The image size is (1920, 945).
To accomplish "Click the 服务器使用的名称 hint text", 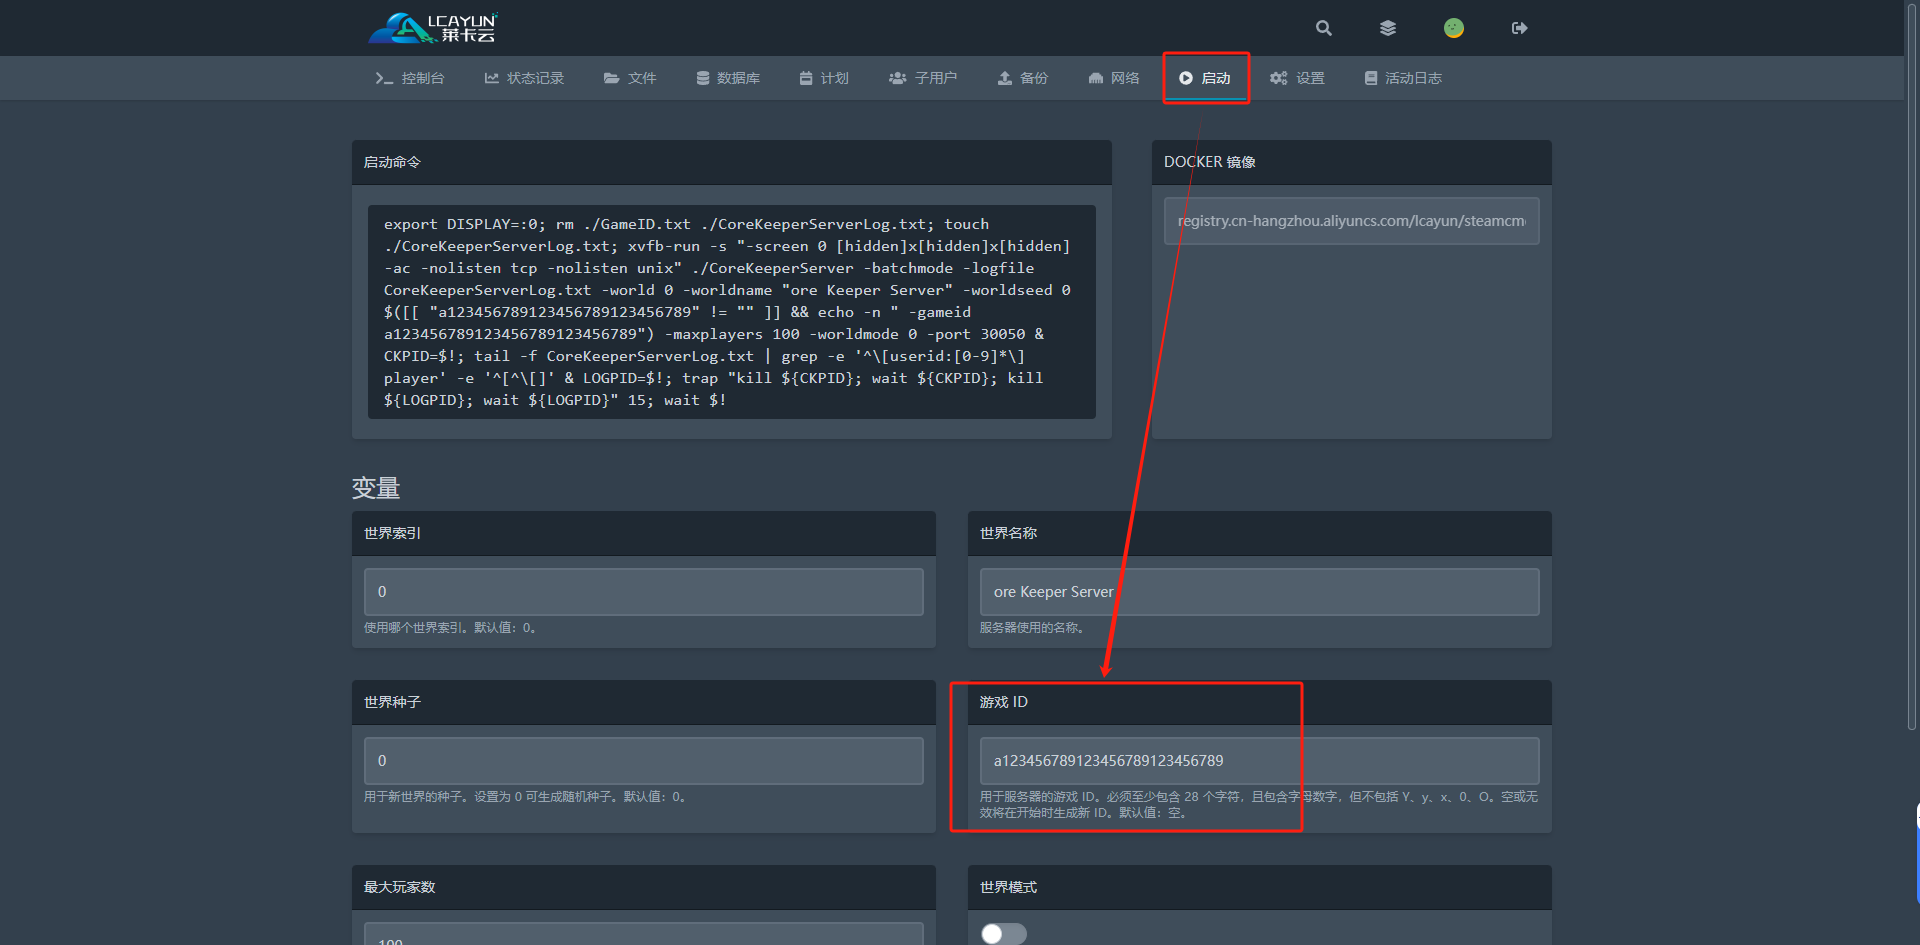I will point(1032,628).
